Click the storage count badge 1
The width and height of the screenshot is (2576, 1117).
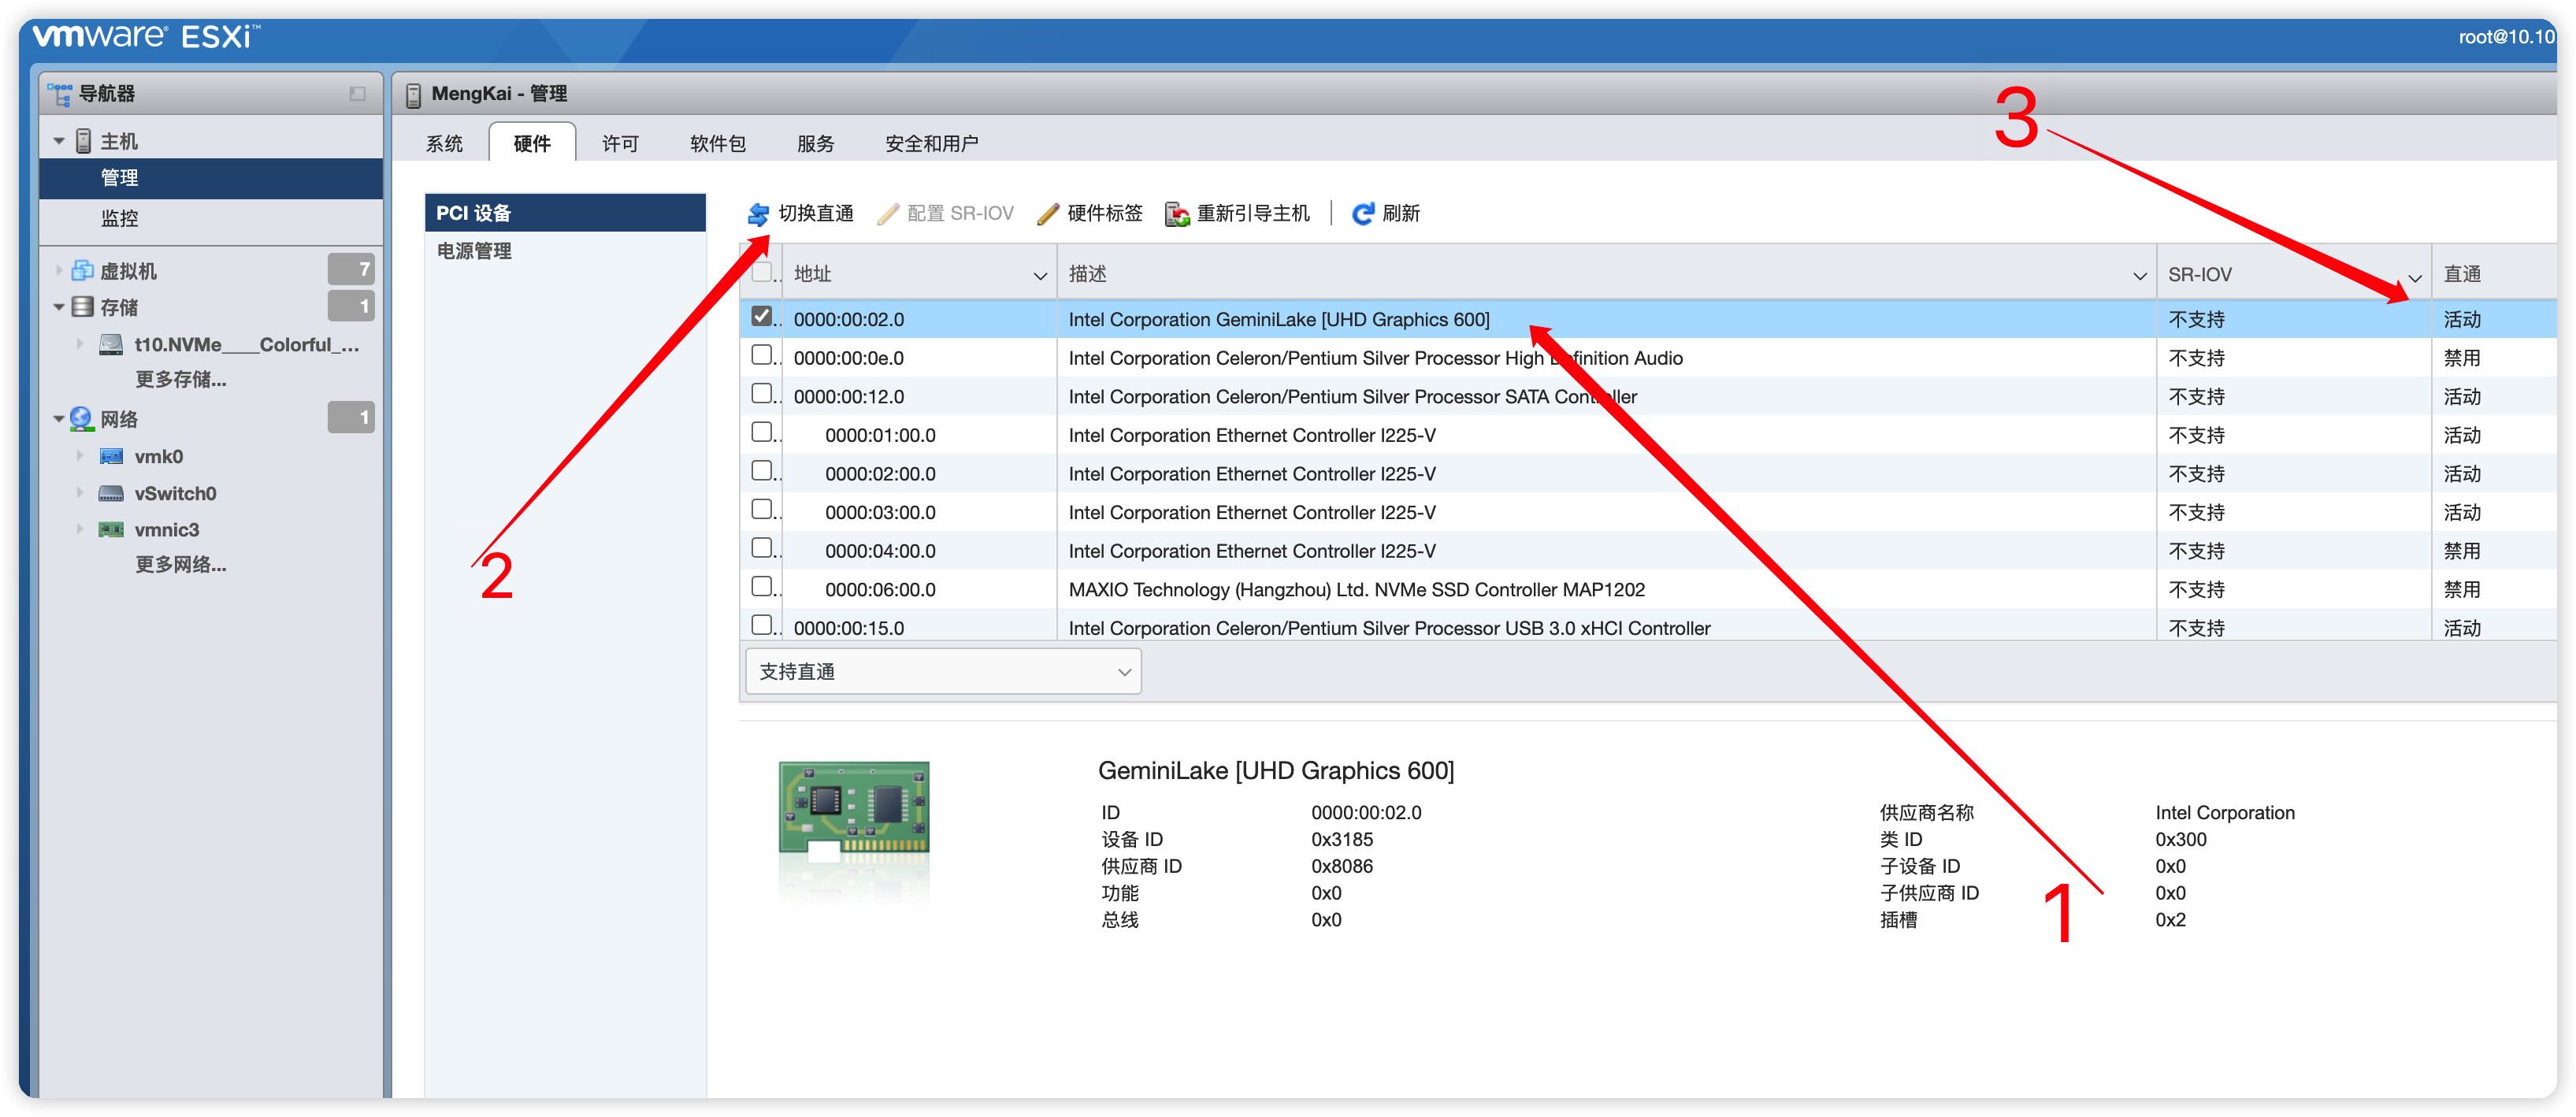point(351,306)
